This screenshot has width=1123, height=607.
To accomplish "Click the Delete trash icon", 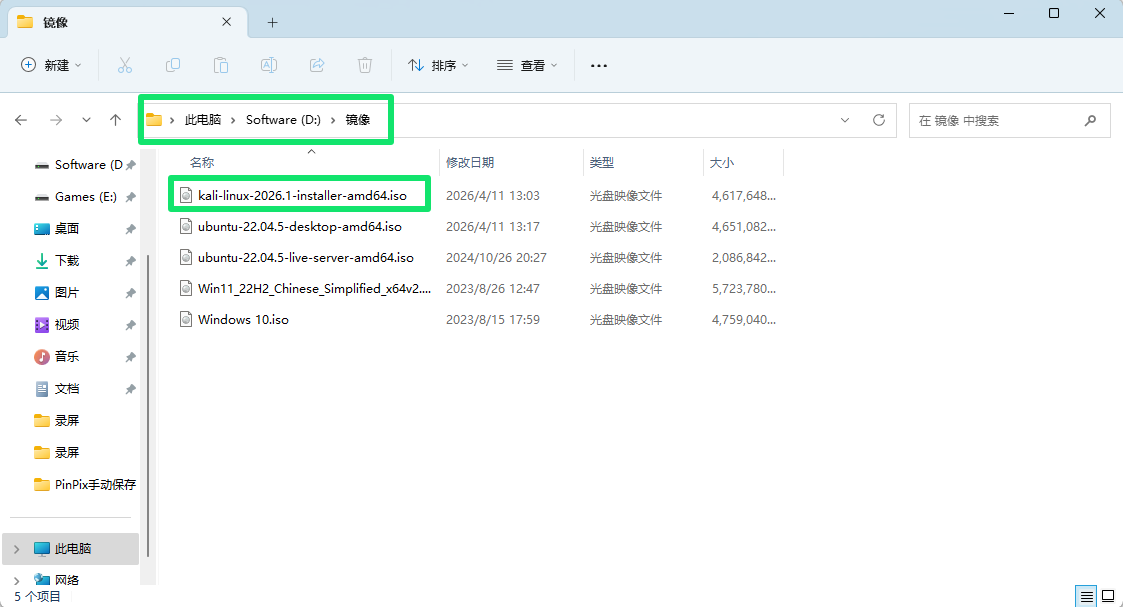I will click(x=365, y=65).
